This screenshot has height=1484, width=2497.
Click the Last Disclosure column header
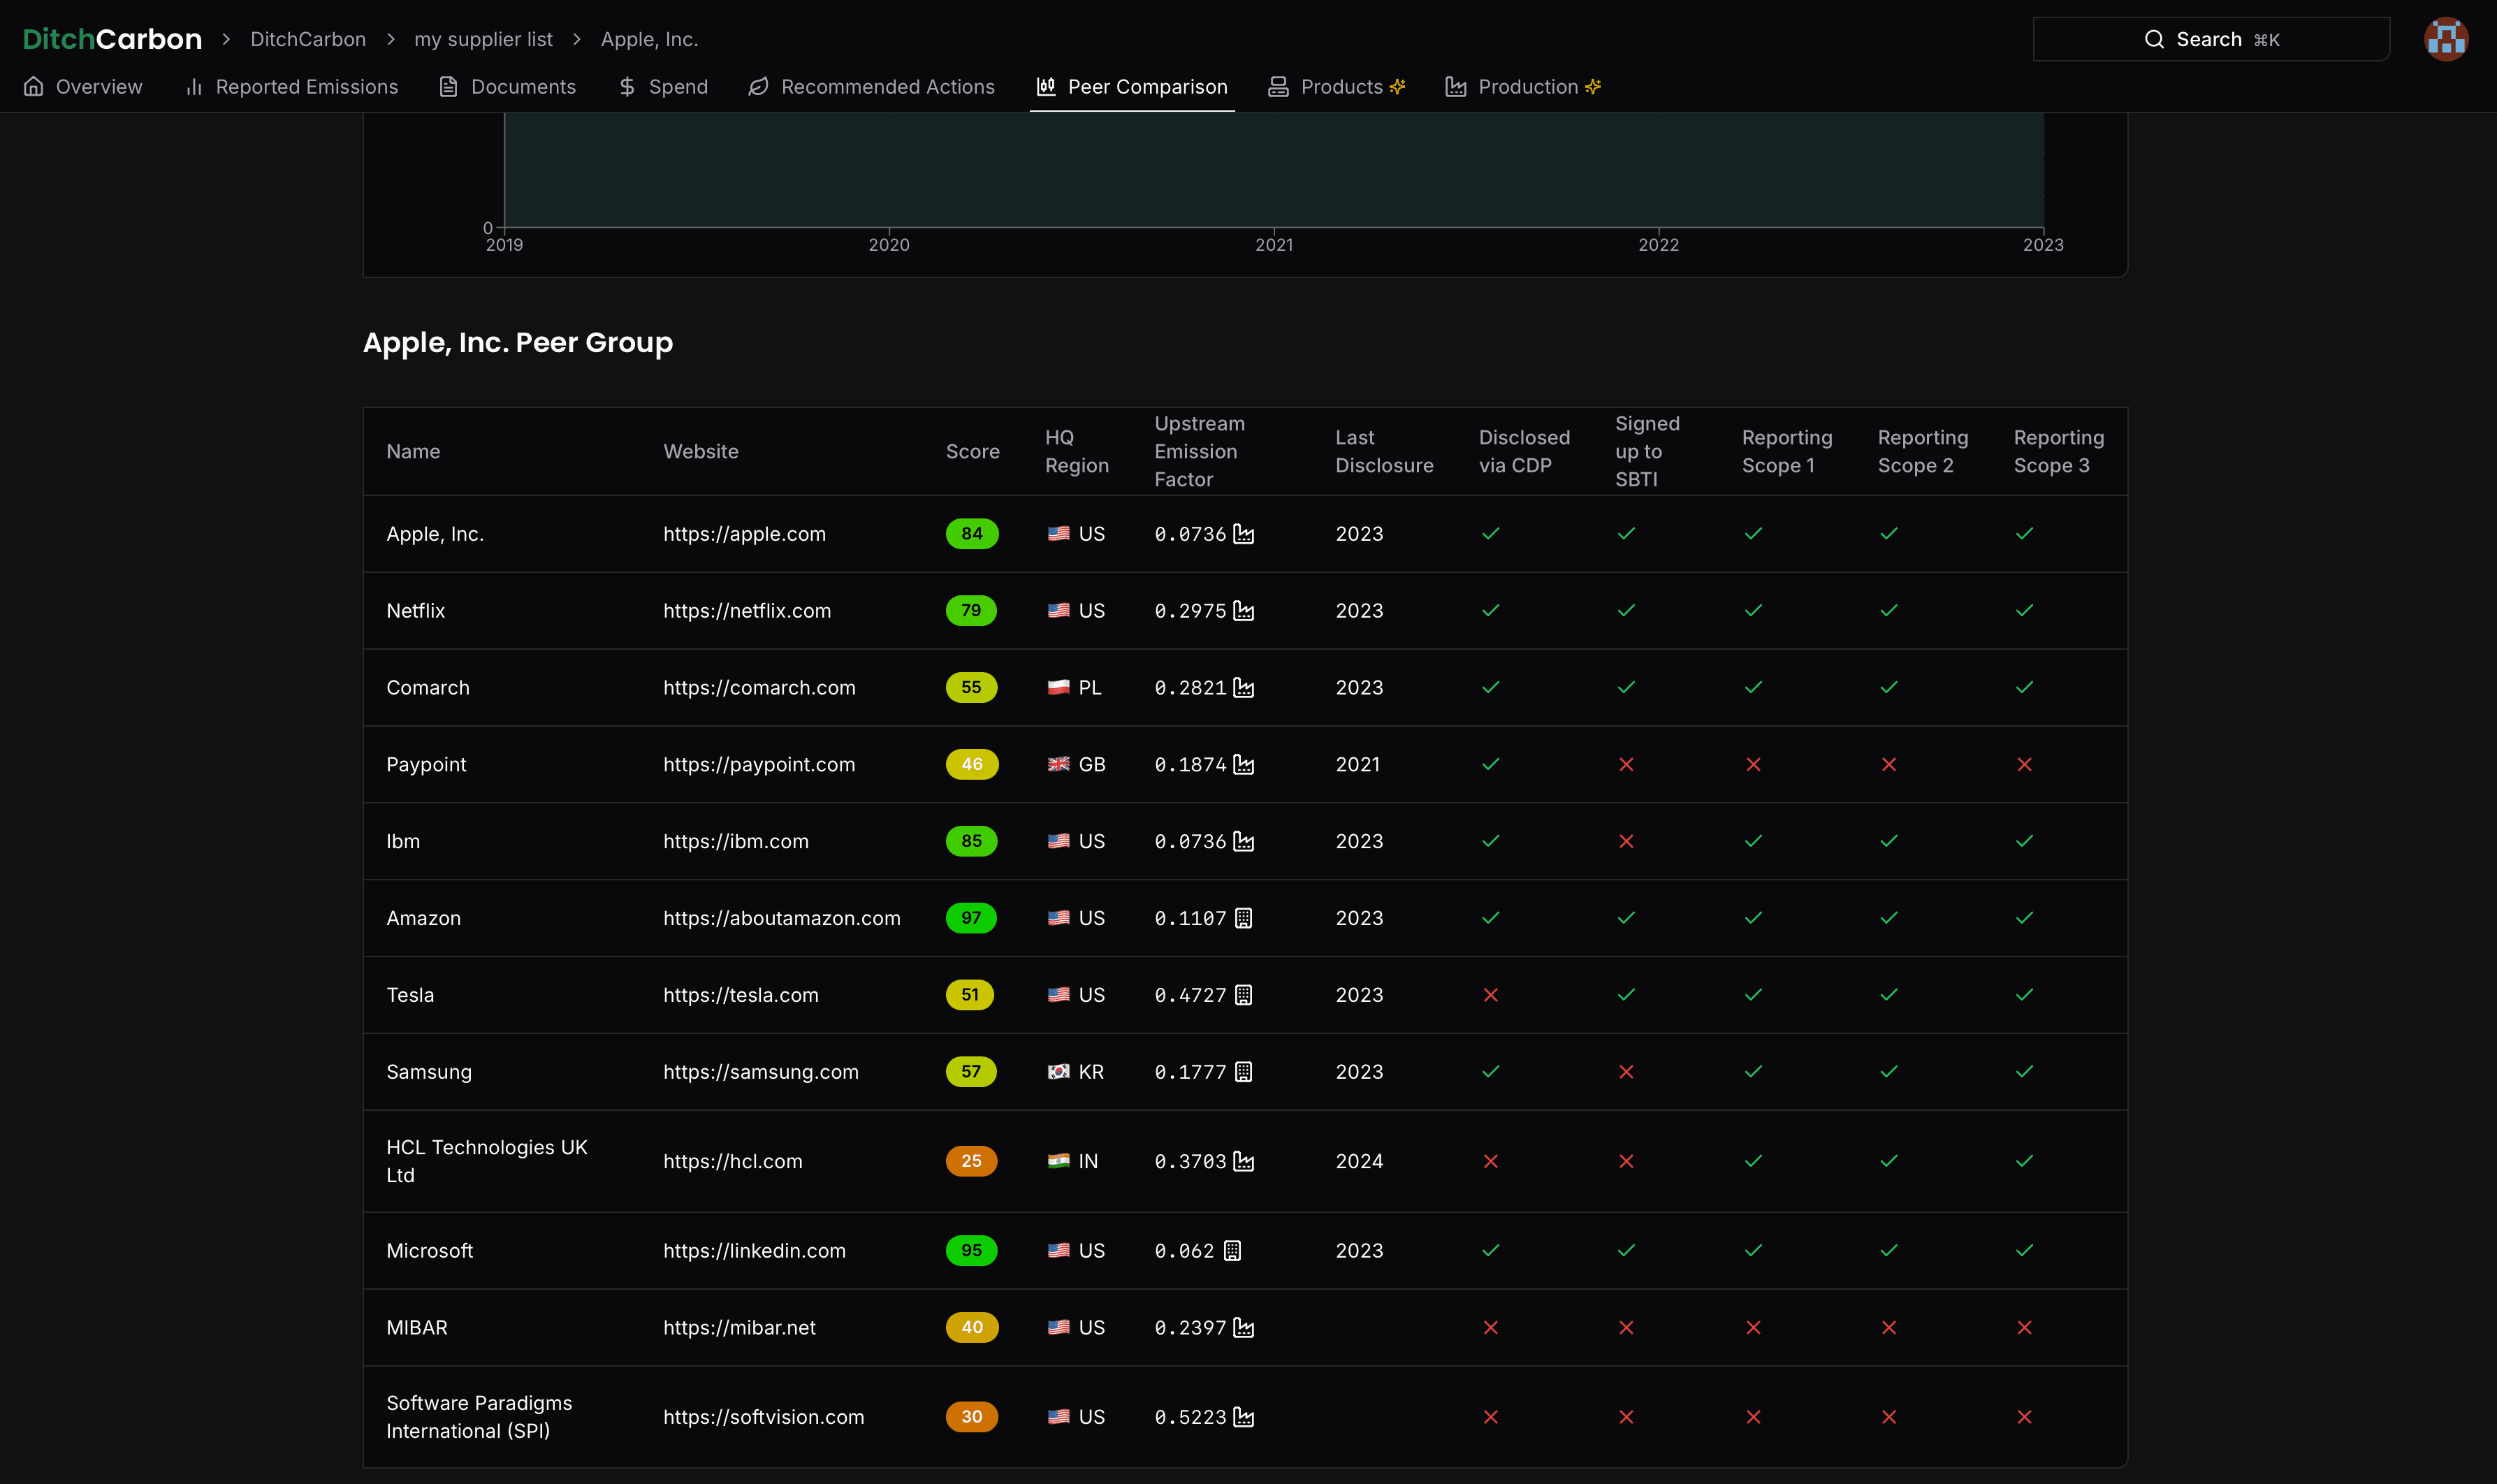coord(1384,452)
